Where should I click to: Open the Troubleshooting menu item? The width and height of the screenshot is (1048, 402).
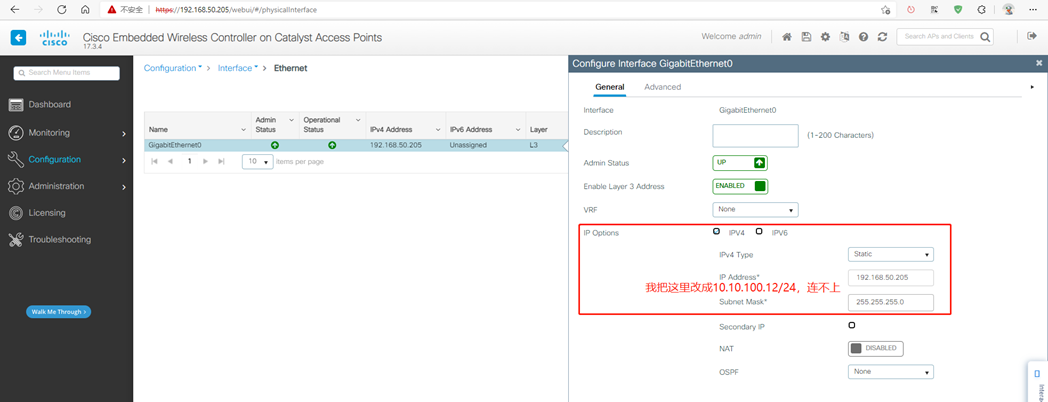click(59, 239)
